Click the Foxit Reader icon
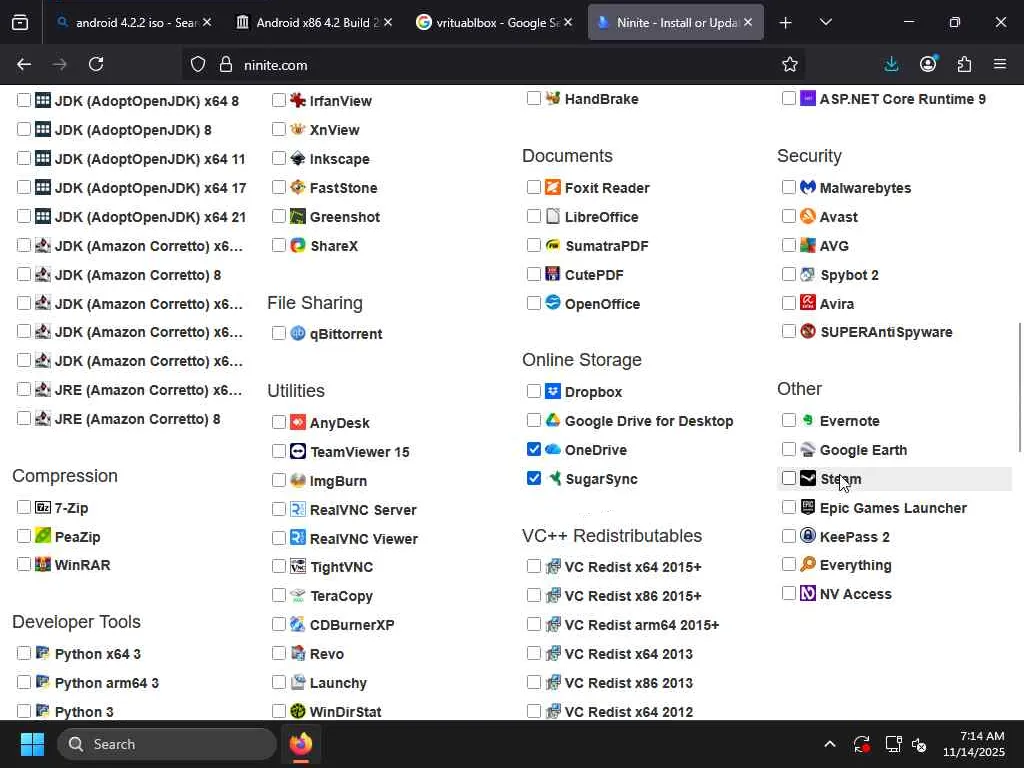The width and height of the screenshot is (1024, 768). click(x=552, y=187)
